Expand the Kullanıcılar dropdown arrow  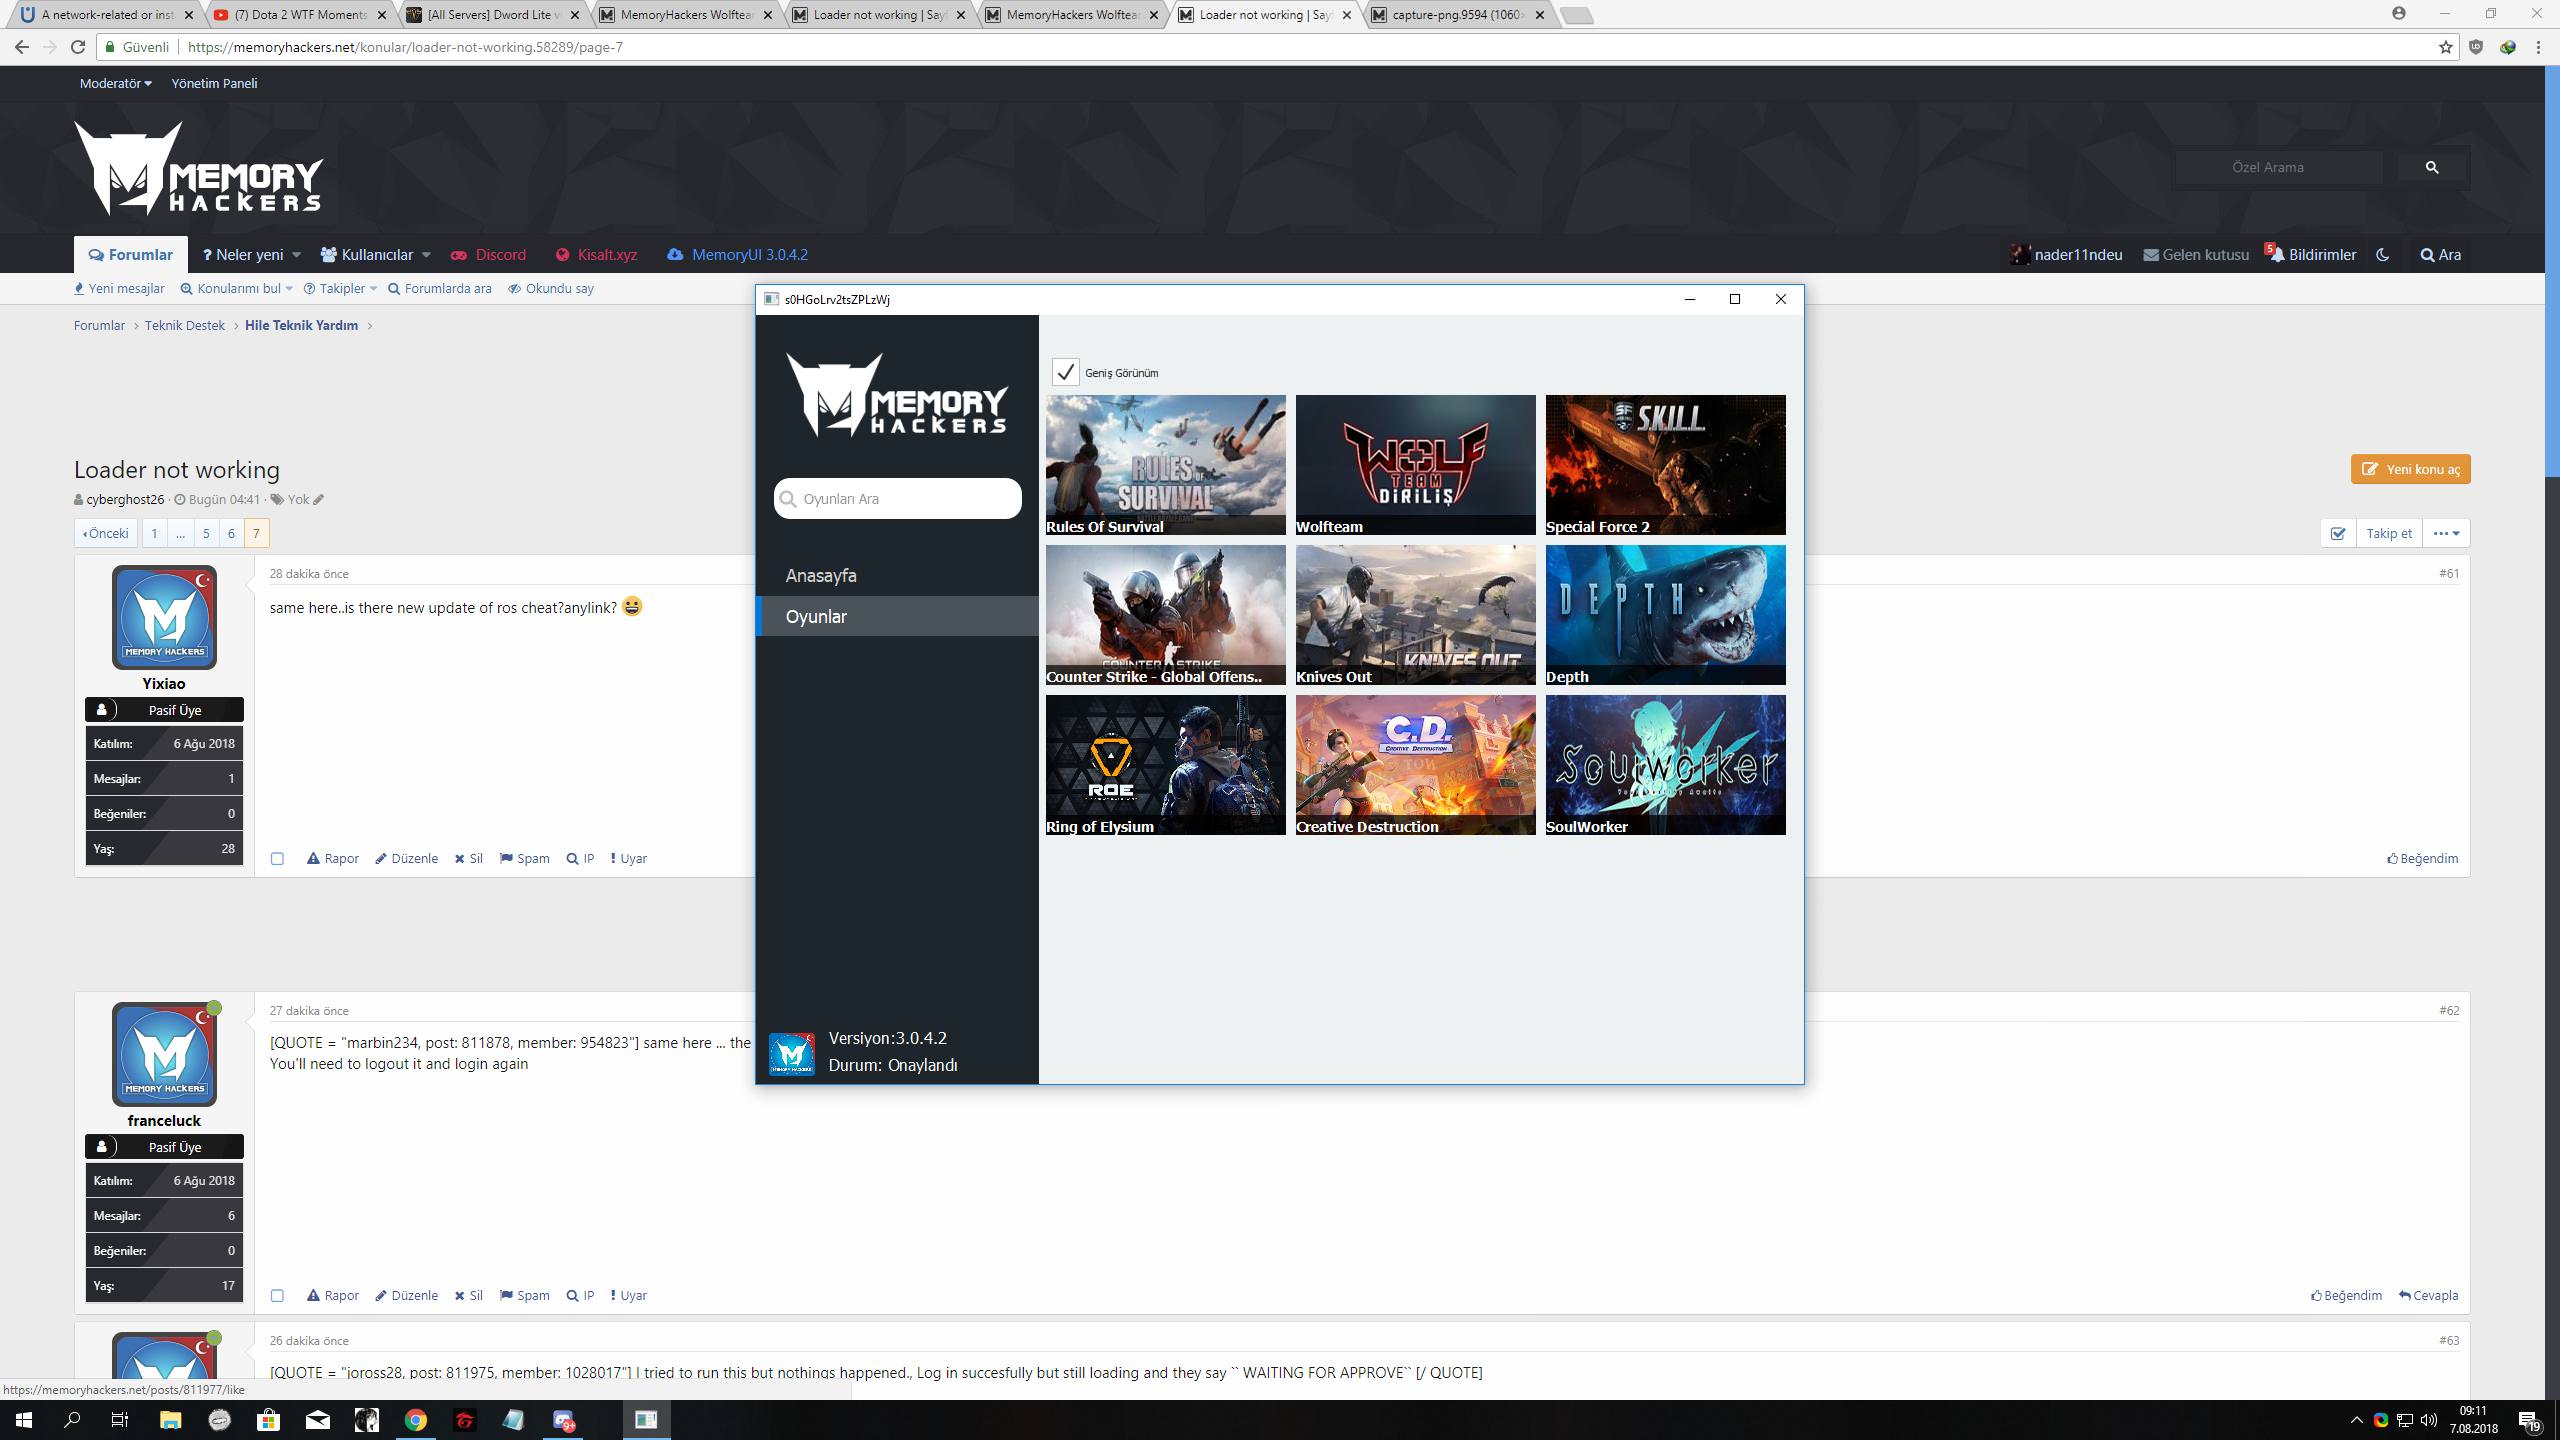[426, 255]
